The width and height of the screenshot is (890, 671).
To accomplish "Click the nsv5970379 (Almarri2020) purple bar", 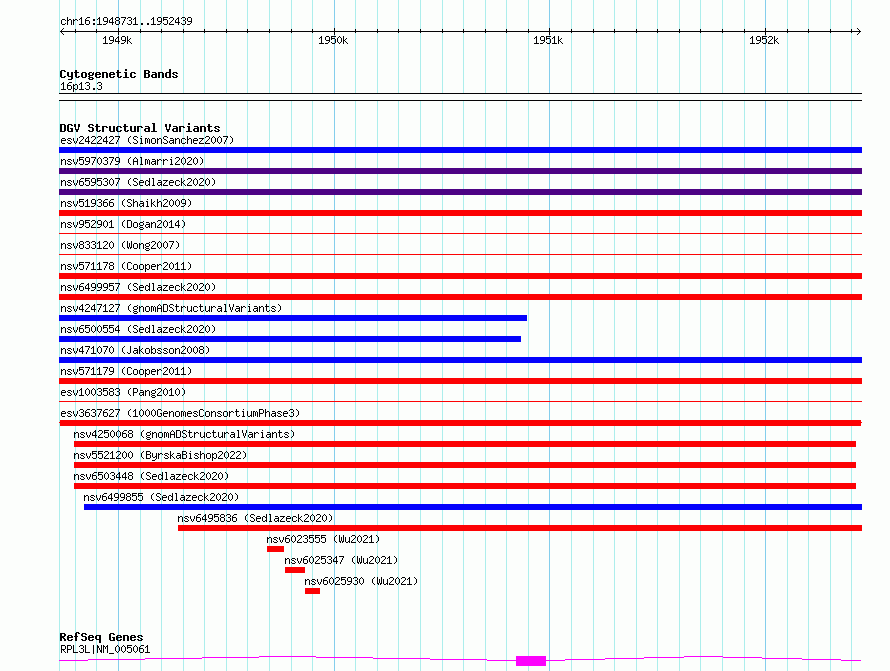I will tap(460, 171).
